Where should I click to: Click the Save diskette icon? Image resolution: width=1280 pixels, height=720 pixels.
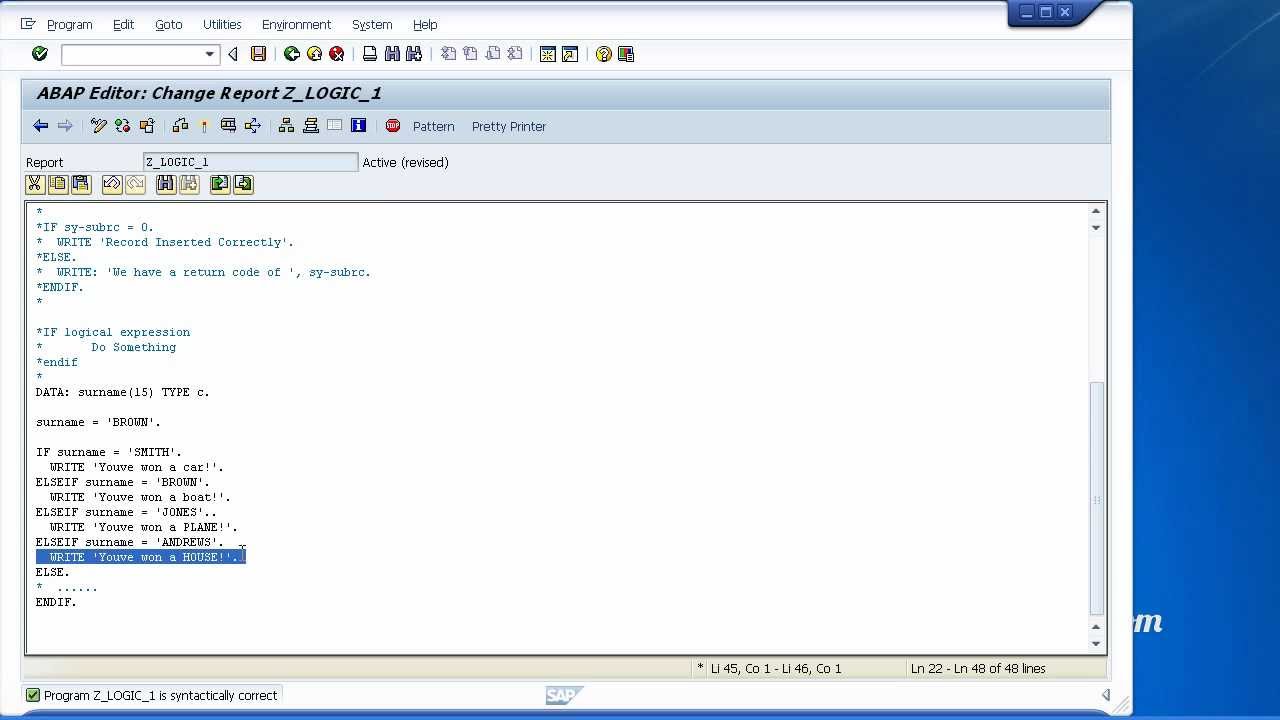coord(259,54)
